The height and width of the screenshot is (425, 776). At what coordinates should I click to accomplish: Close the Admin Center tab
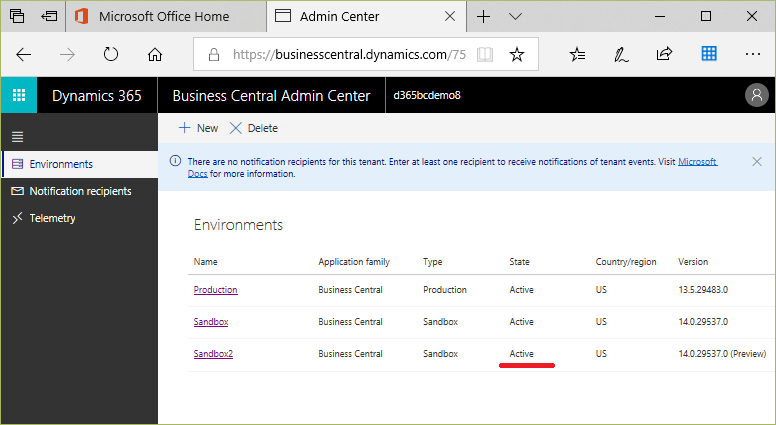point(450,16)
